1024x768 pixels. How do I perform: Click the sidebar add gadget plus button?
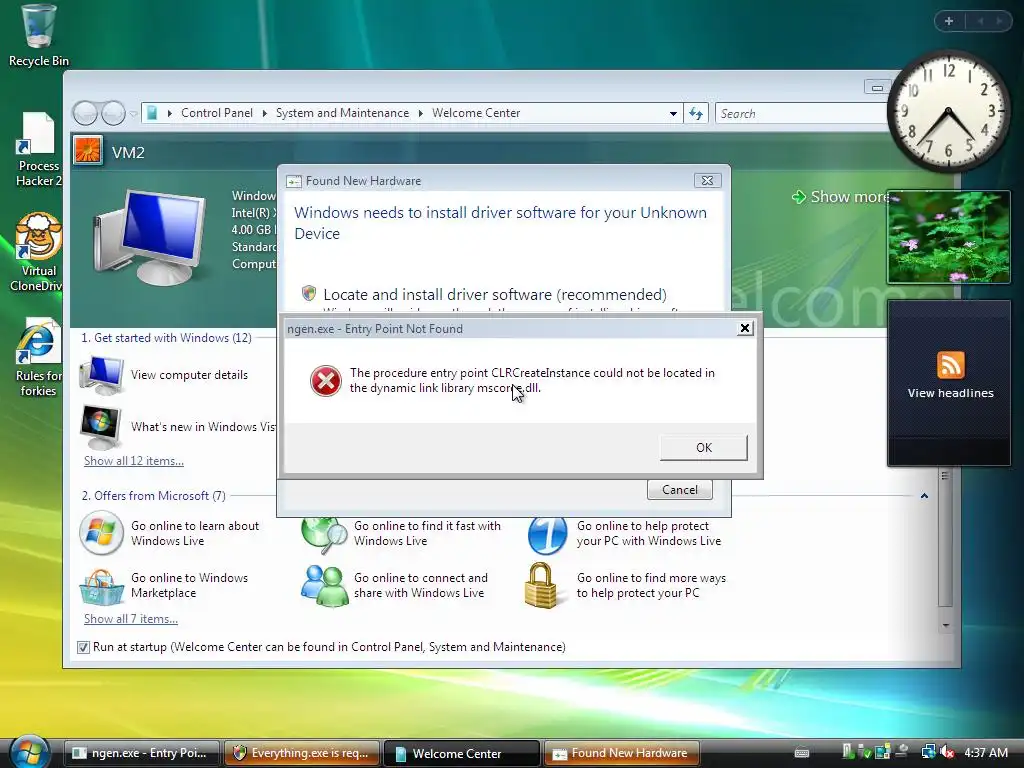pos(949,21)
